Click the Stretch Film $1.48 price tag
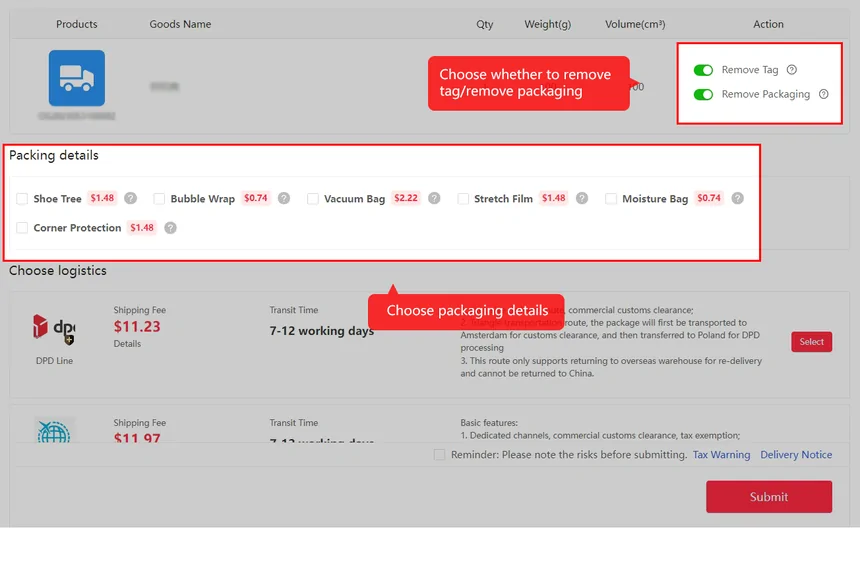Image resolution: width=860 pixels, height=567 pixels. [x=553, y=198]
